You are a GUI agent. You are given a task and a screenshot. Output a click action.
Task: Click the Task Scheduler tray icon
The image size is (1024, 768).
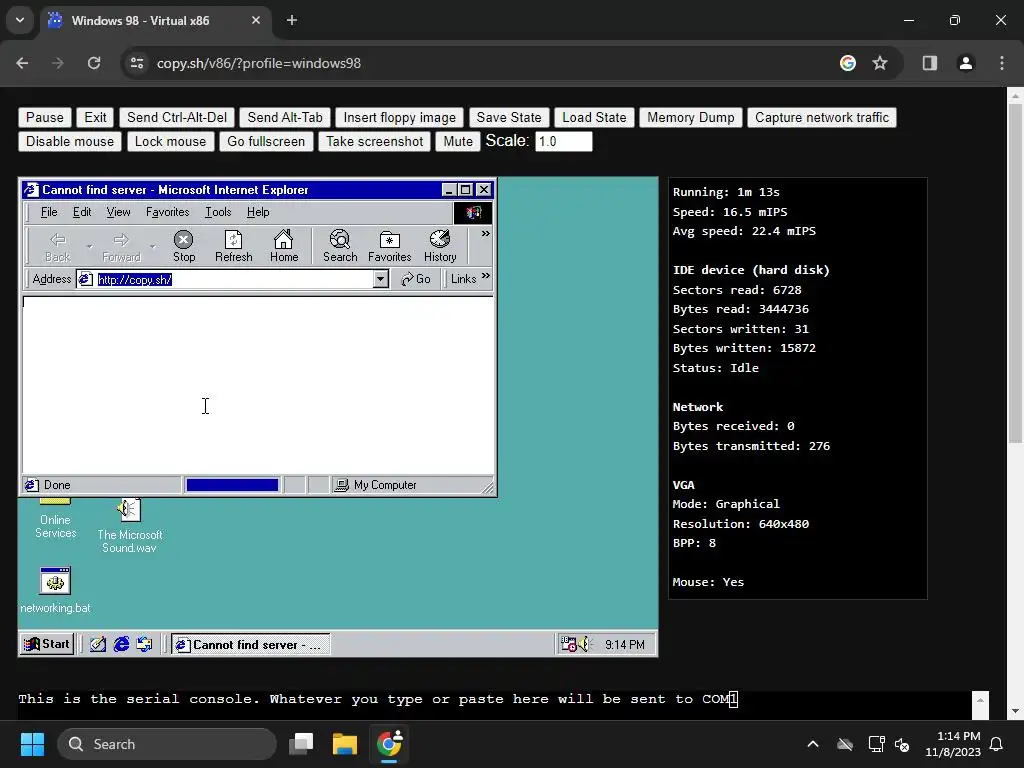568,644
